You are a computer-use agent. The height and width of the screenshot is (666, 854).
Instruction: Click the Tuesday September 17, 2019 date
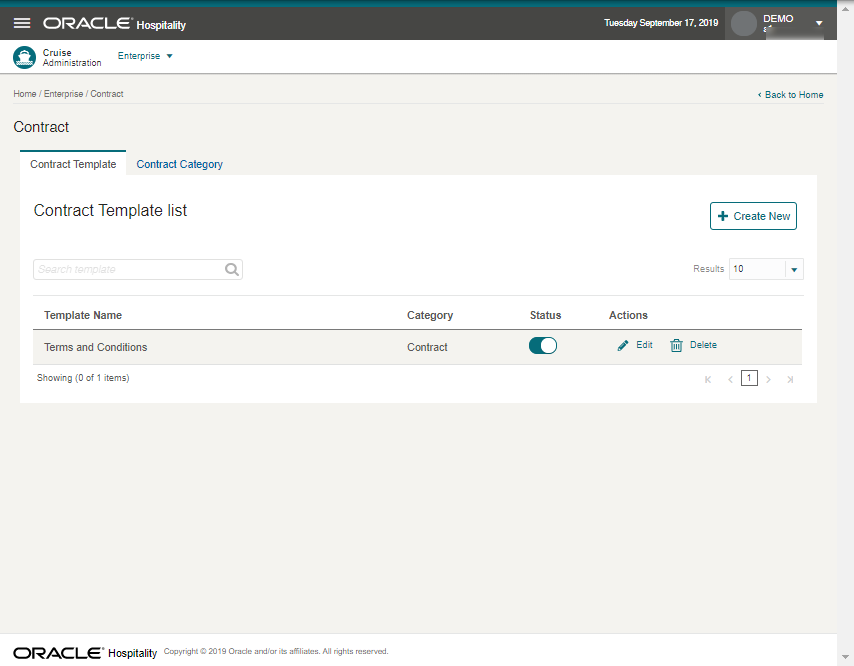pos(661,23)
